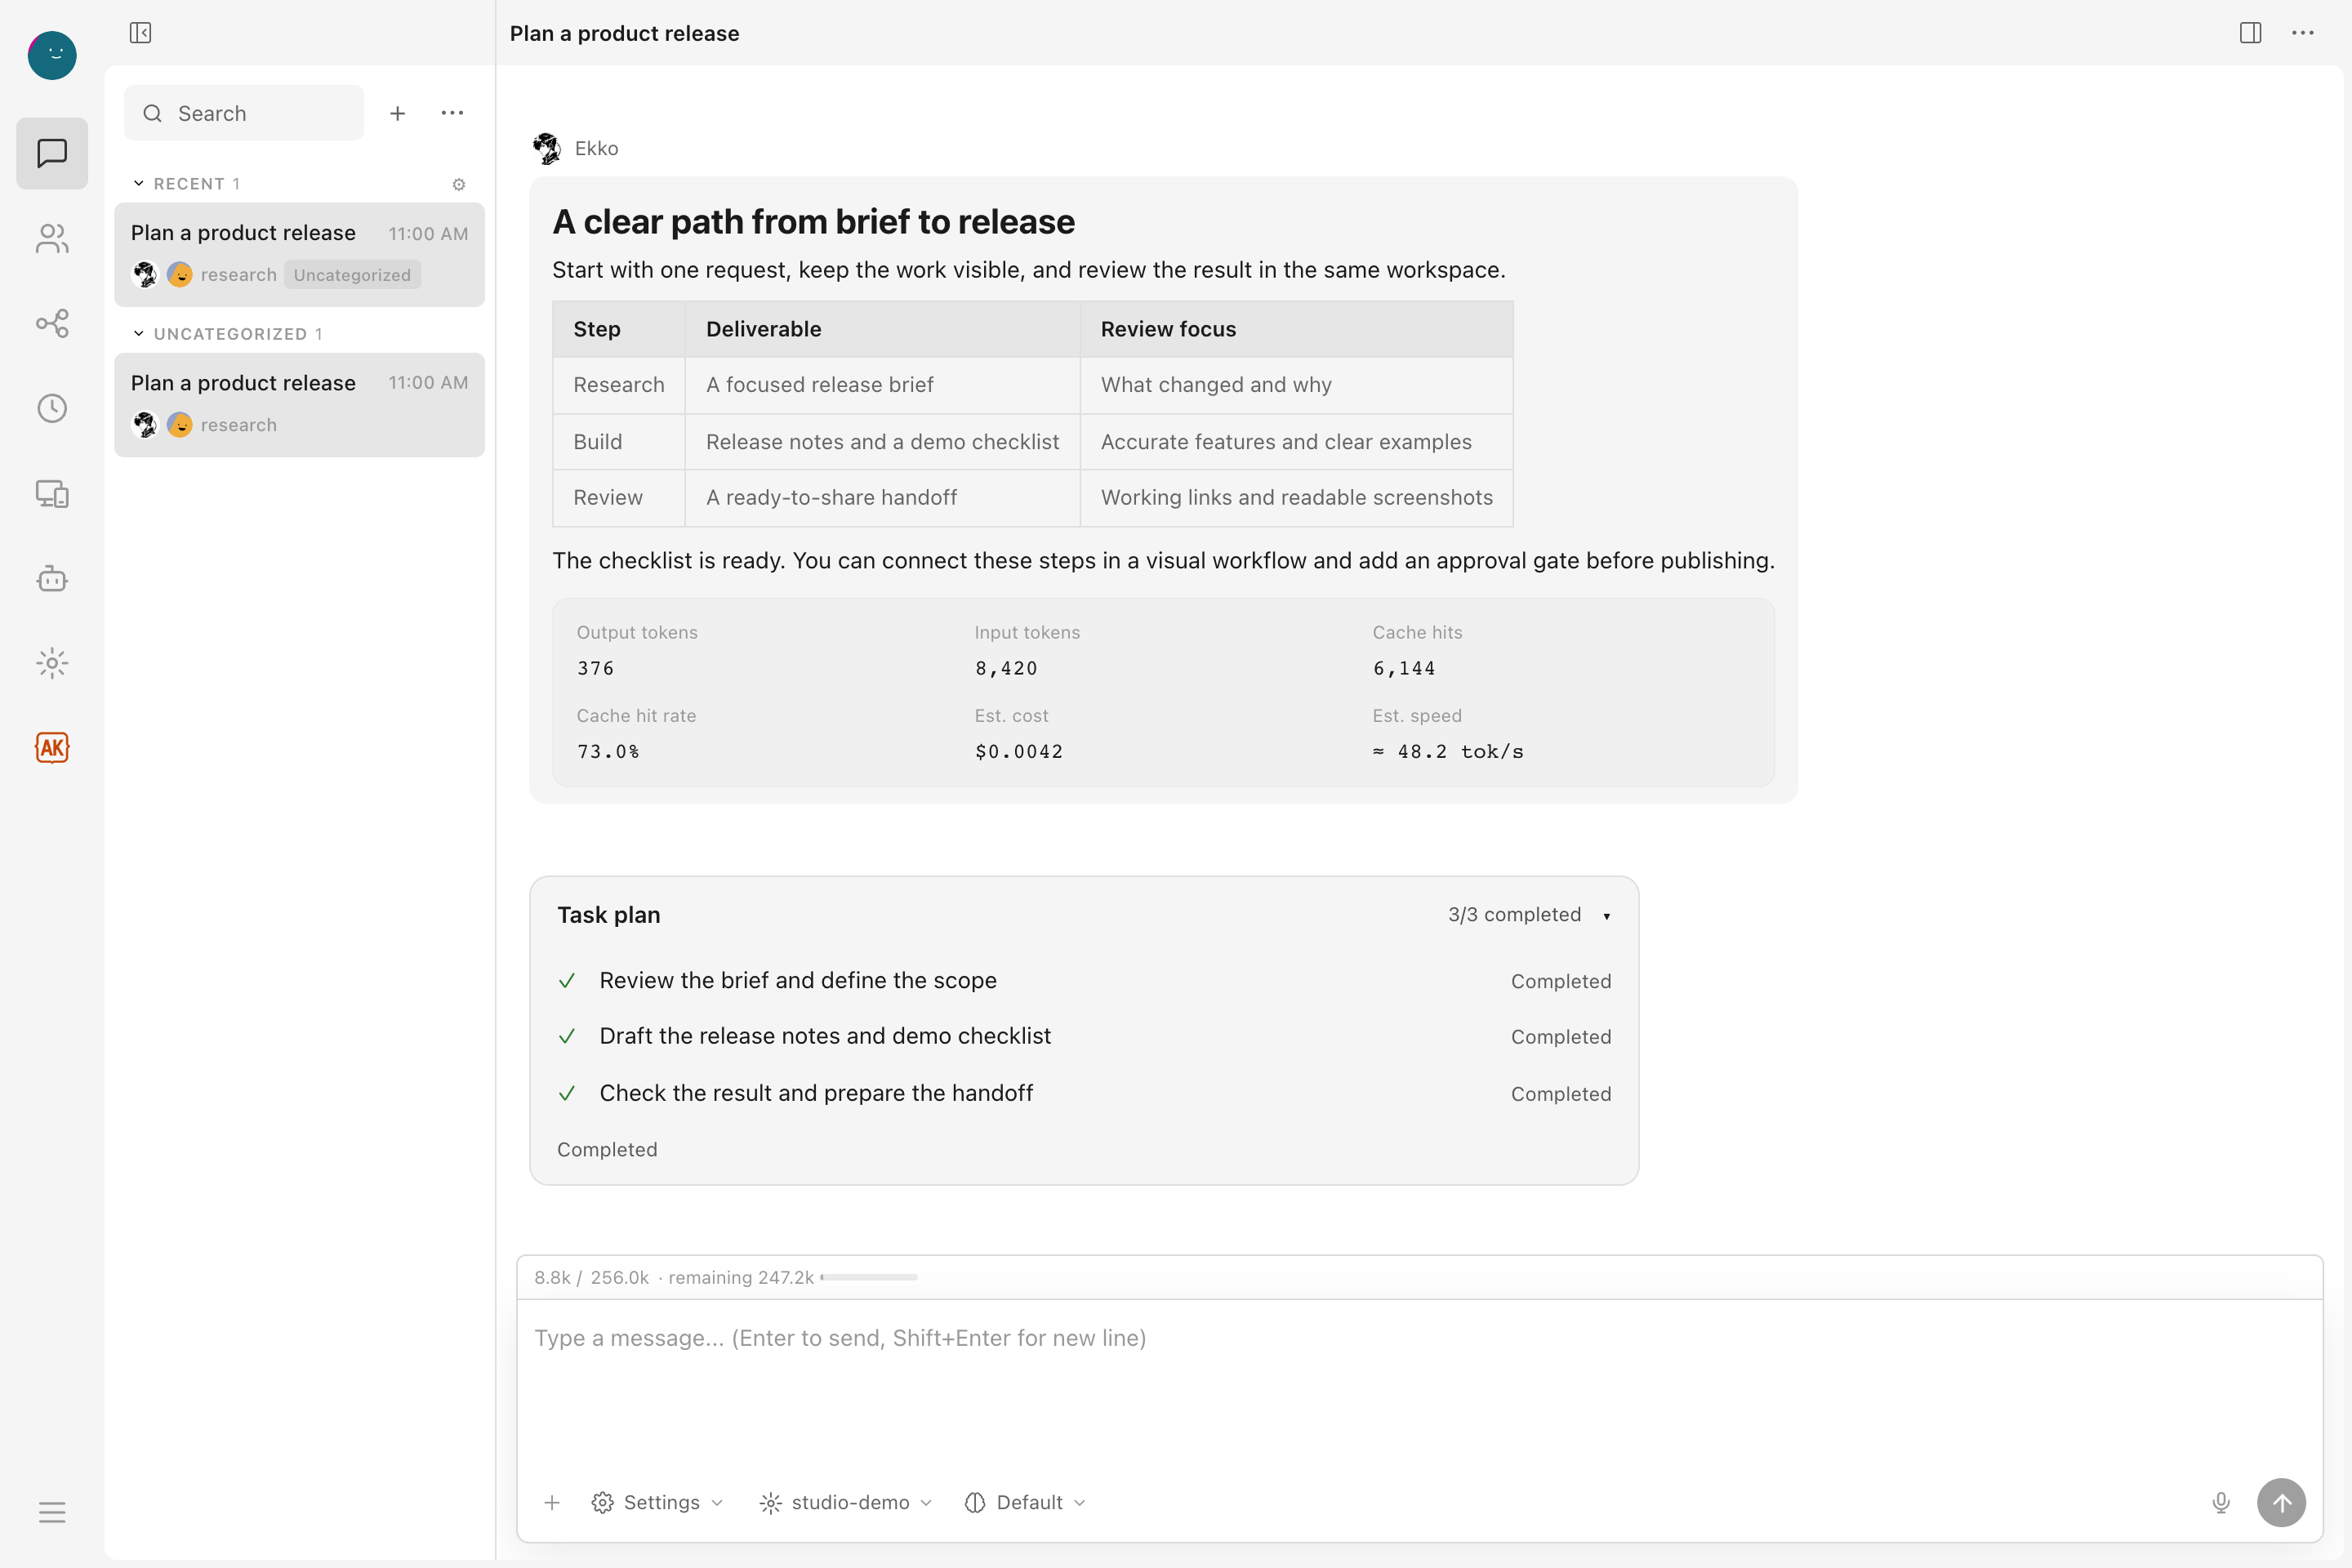This screenshot has width=2352, height=1568.
Task: Start a new conversation with plus
Action: (x=397, y=113)
